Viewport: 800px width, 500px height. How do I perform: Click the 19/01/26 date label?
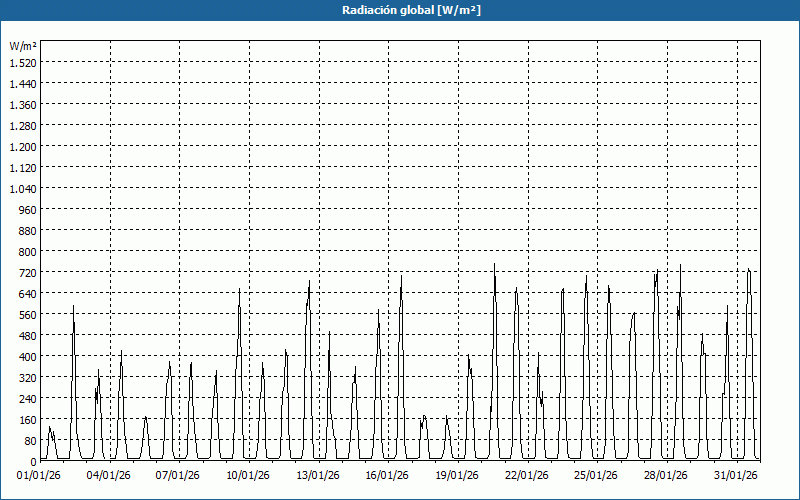(459, 475)
